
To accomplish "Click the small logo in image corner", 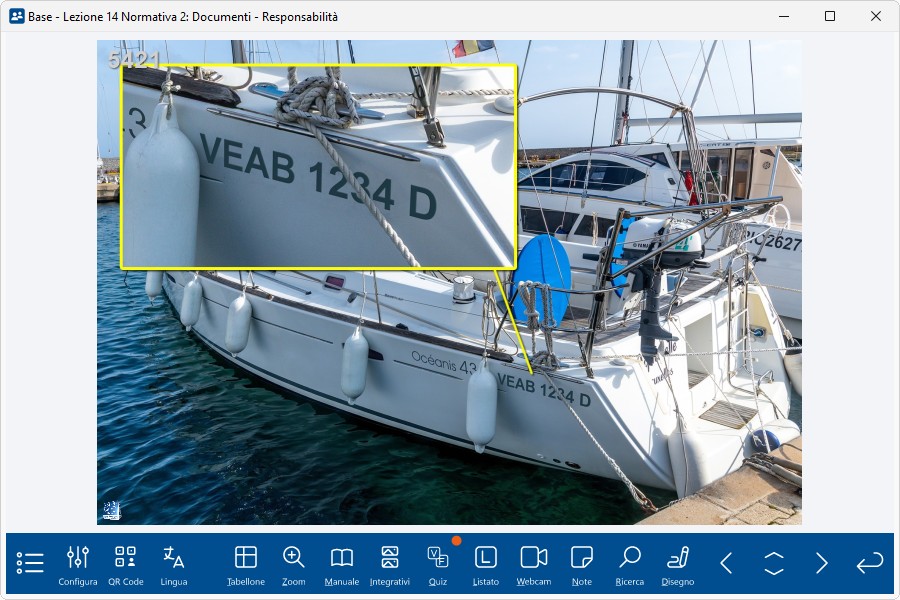I will pyautogui.click(x=112, y=511).
